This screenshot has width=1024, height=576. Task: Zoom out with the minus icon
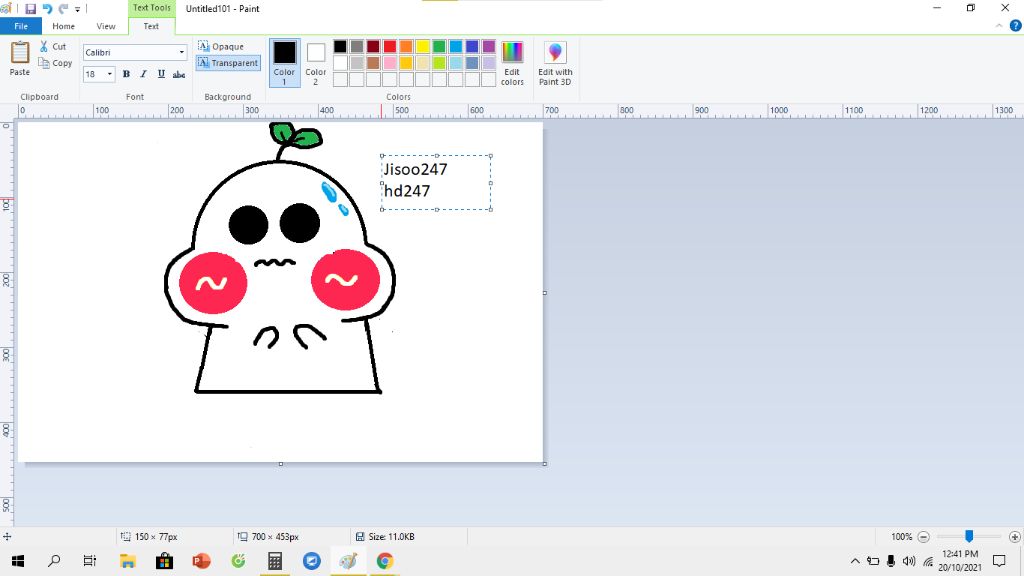(924, 537)
